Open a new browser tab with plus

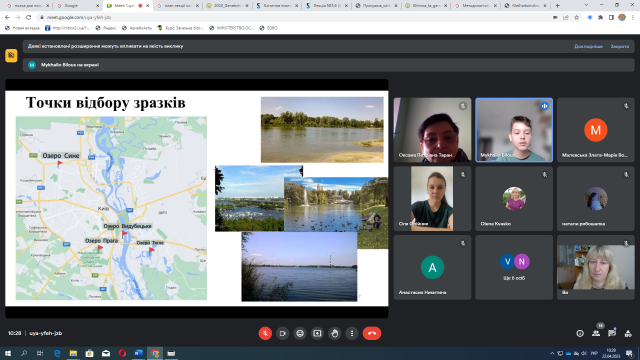tap(558, 6)
